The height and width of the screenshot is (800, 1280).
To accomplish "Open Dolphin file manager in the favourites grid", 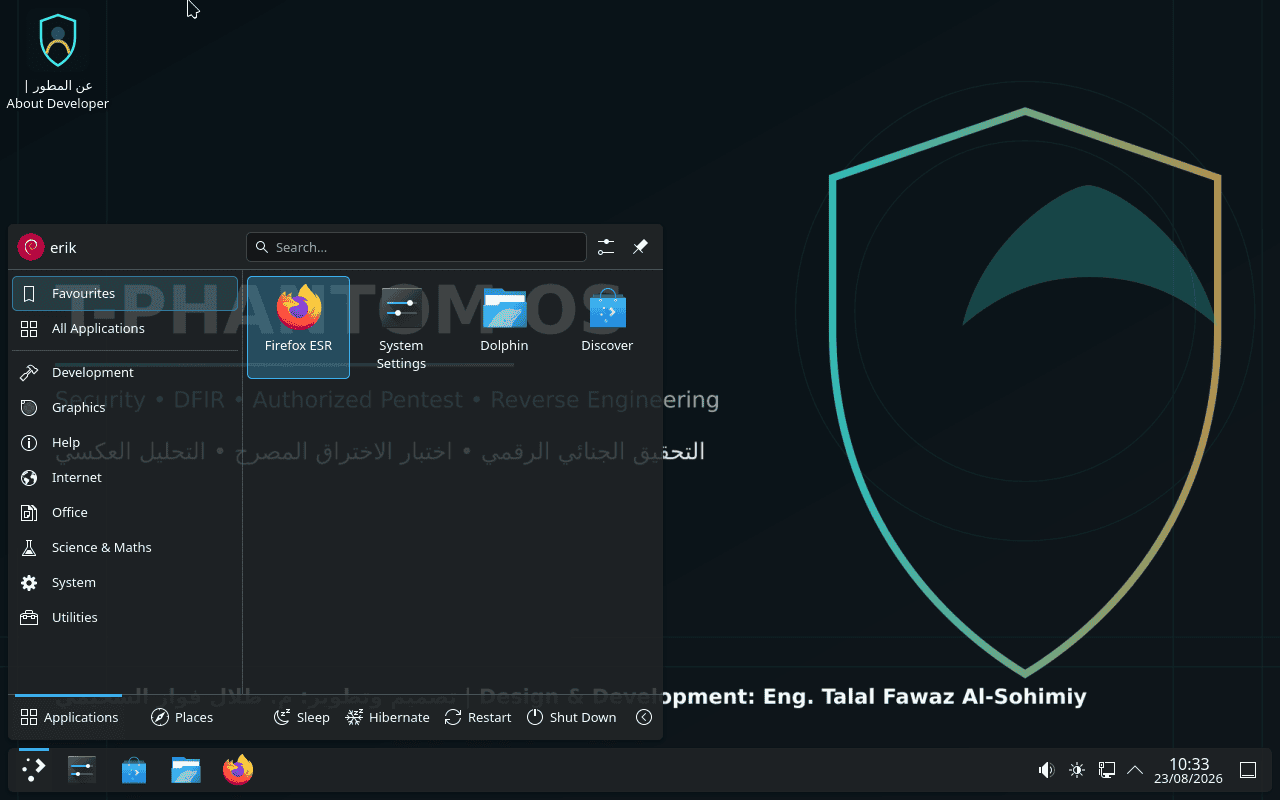I will point(504,327).
